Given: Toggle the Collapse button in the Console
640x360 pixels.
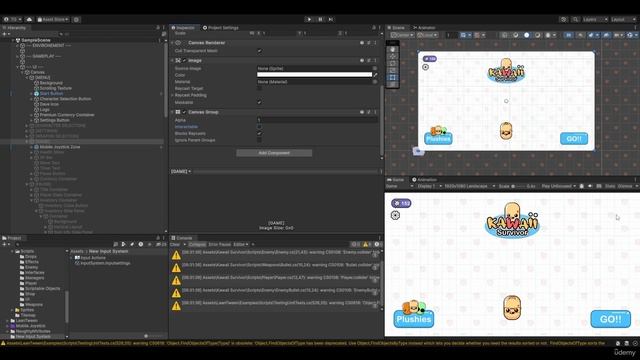Looking at the screenshot, I should click(197, 244).
